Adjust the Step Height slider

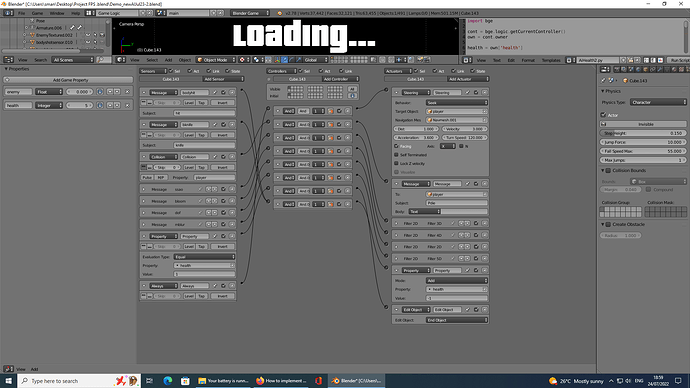pyautogui.click(x=643, y=133)
